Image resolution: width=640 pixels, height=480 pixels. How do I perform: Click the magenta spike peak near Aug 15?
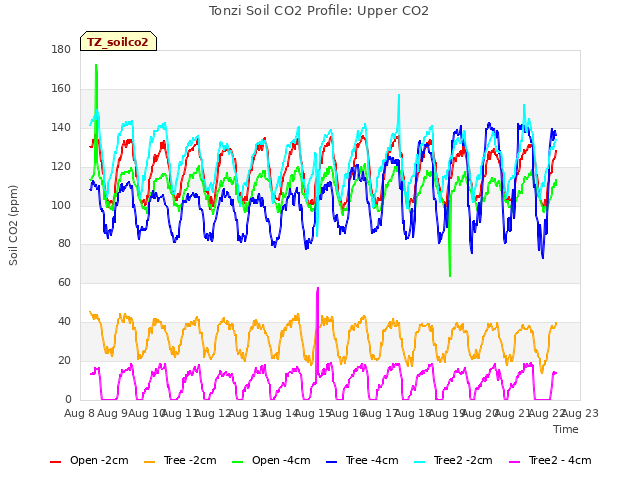[318, 288]
